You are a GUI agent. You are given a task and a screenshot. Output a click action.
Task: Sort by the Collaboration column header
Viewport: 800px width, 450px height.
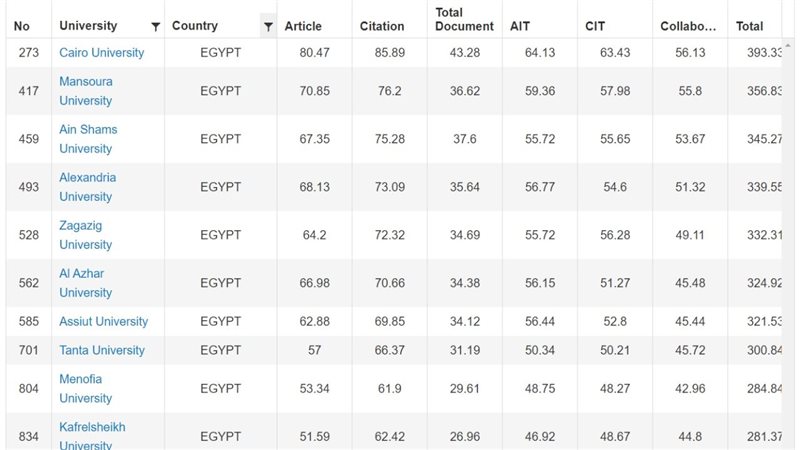click(688, 26)
